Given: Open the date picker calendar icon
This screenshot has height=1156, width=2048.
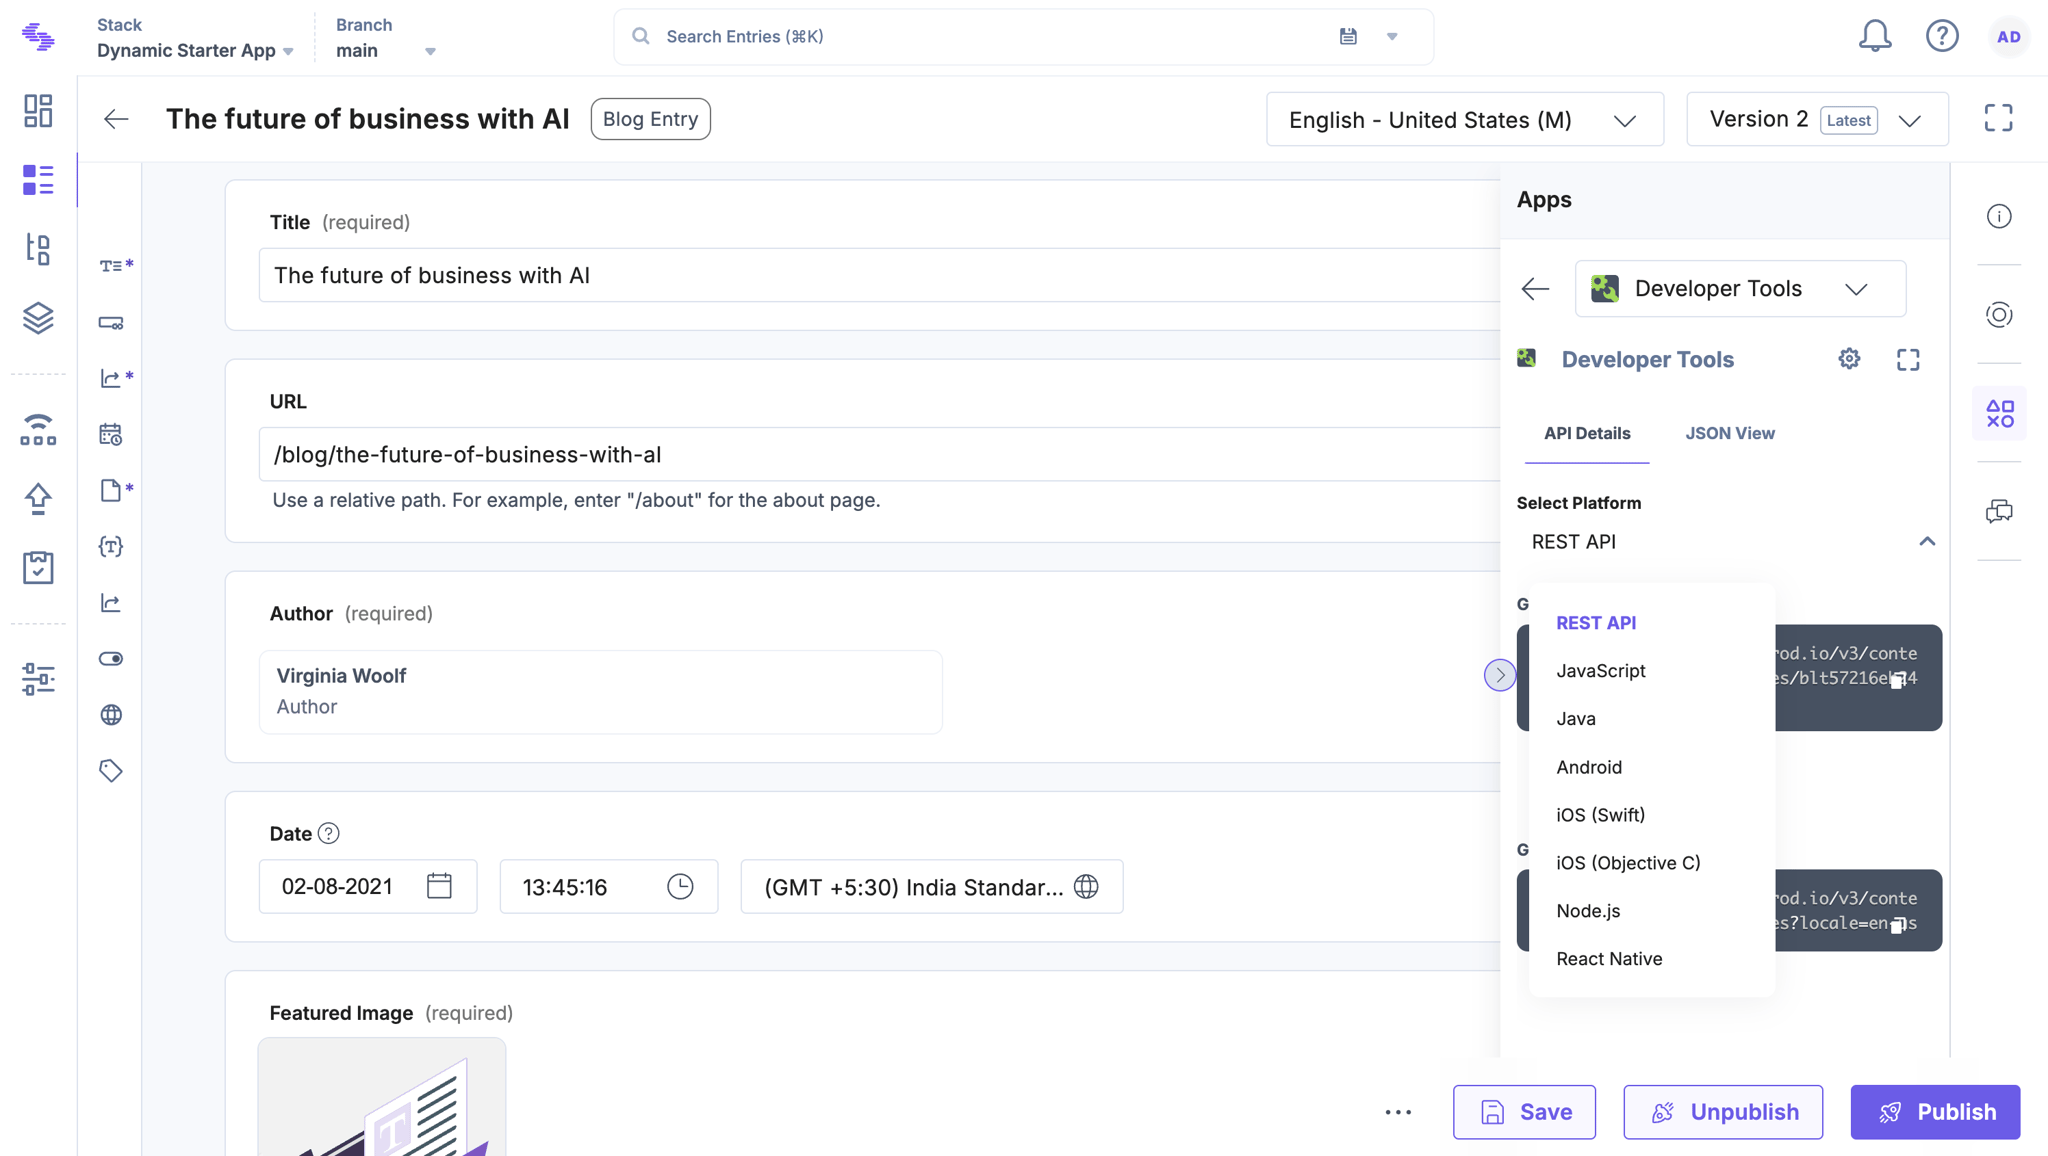Looking at the screenshot, I should tap(439, 886).
